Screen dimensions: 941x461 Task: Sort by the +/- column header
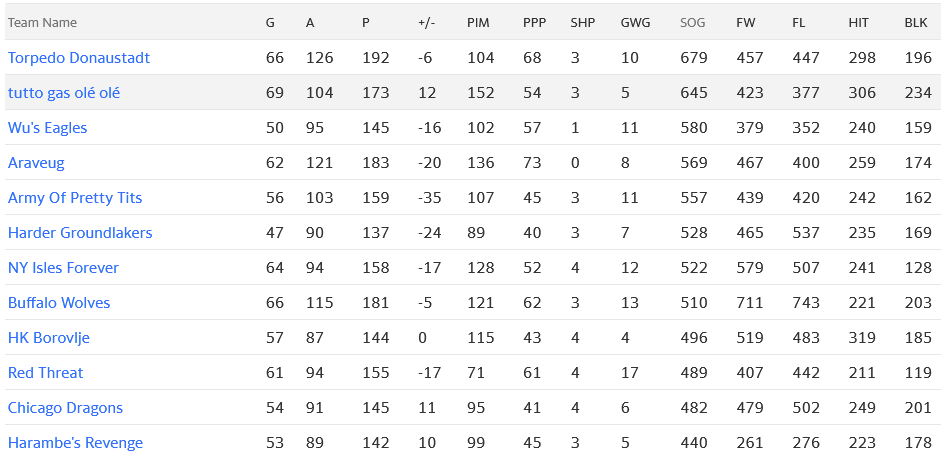click(x=426, y=23)
